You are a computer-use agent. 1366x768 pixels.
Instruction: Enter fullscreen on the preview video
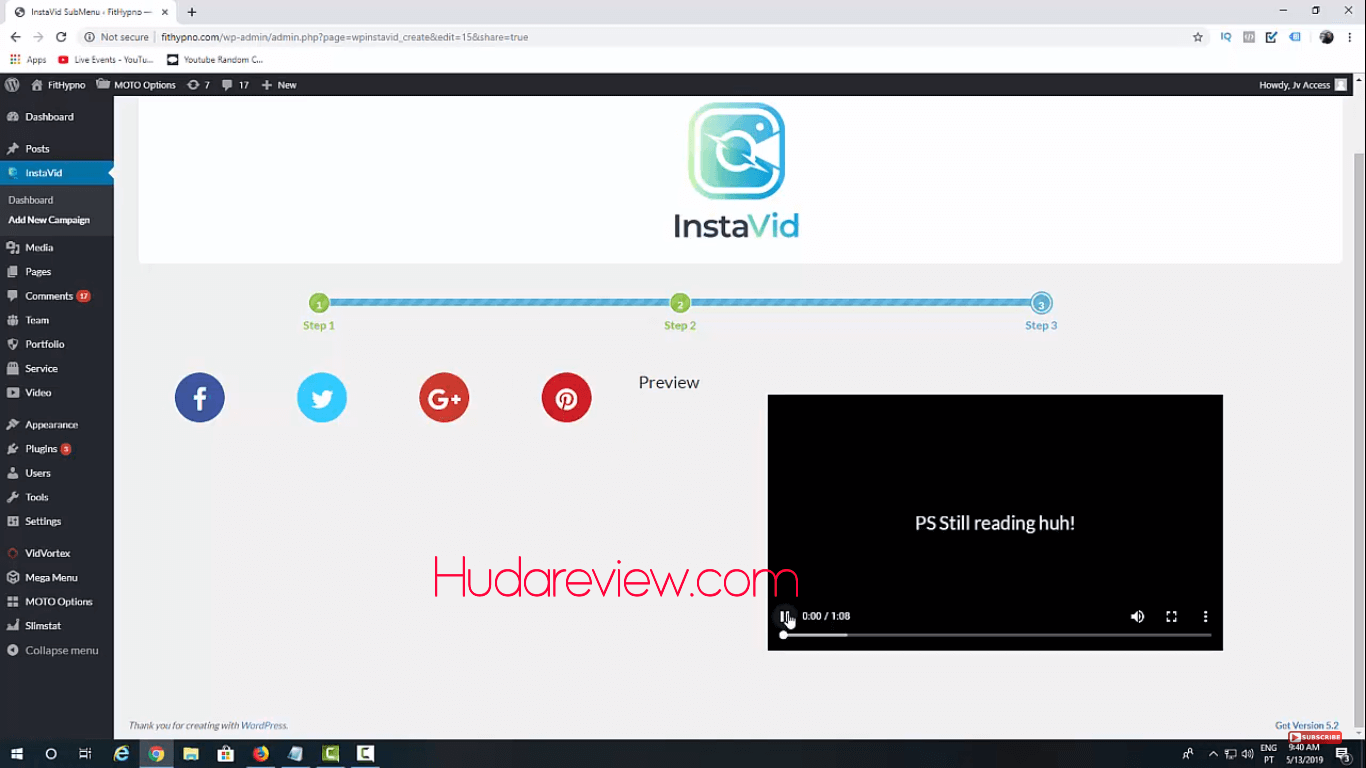coord(1171,617)
